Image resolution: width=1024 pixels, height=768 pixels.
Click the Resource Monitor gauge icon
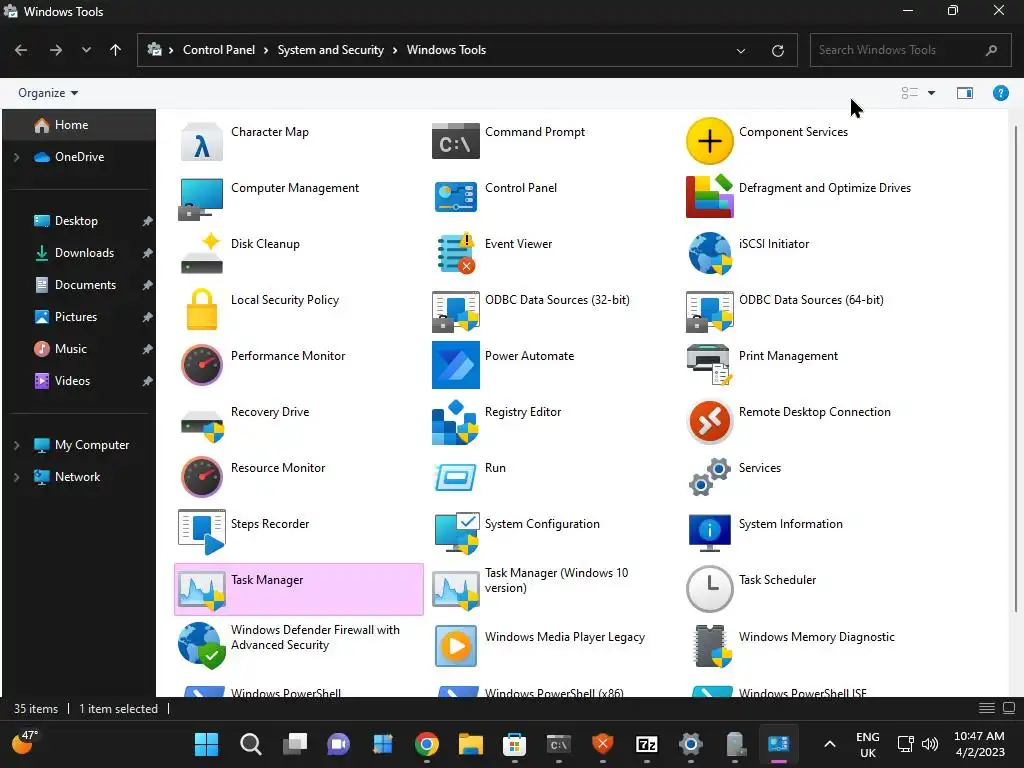point(201,477)
